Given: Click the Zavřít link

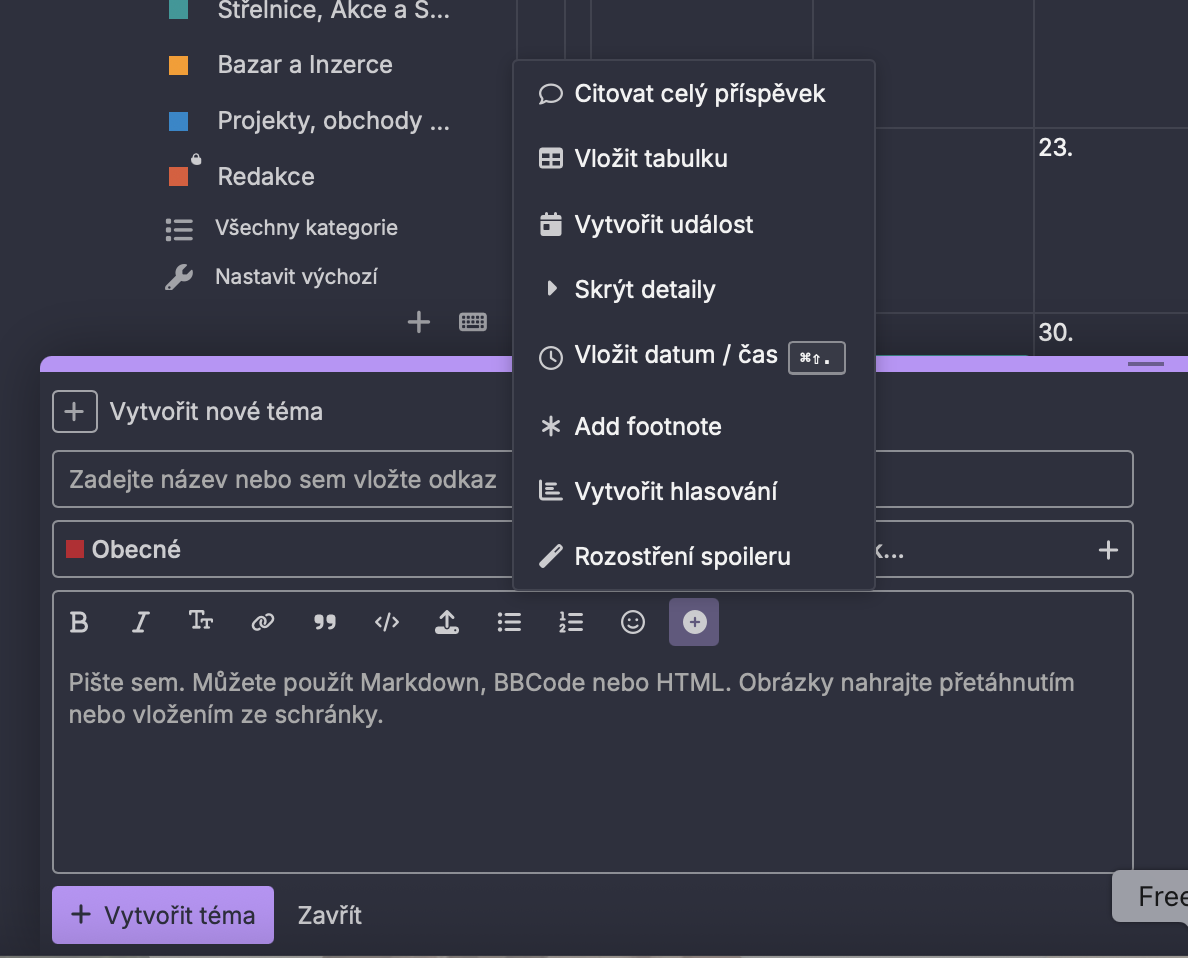Looking at the screenshot, I should pyautogui.click(x=330, y=915).
